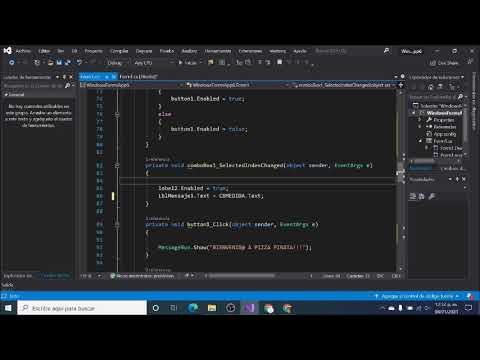Open File Explorer from the taskbar
The width and height of the screenshot is (480, 360).
coord(212,308)
